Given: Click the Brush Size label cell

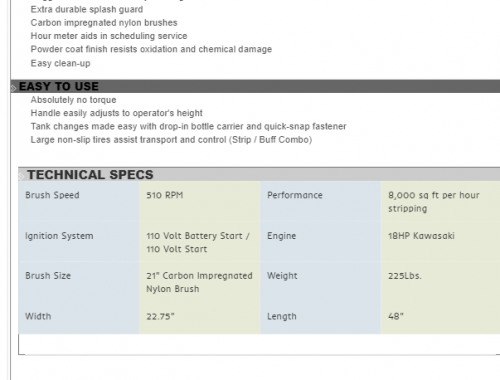Looking at the screenshot, I should [79, 282].
